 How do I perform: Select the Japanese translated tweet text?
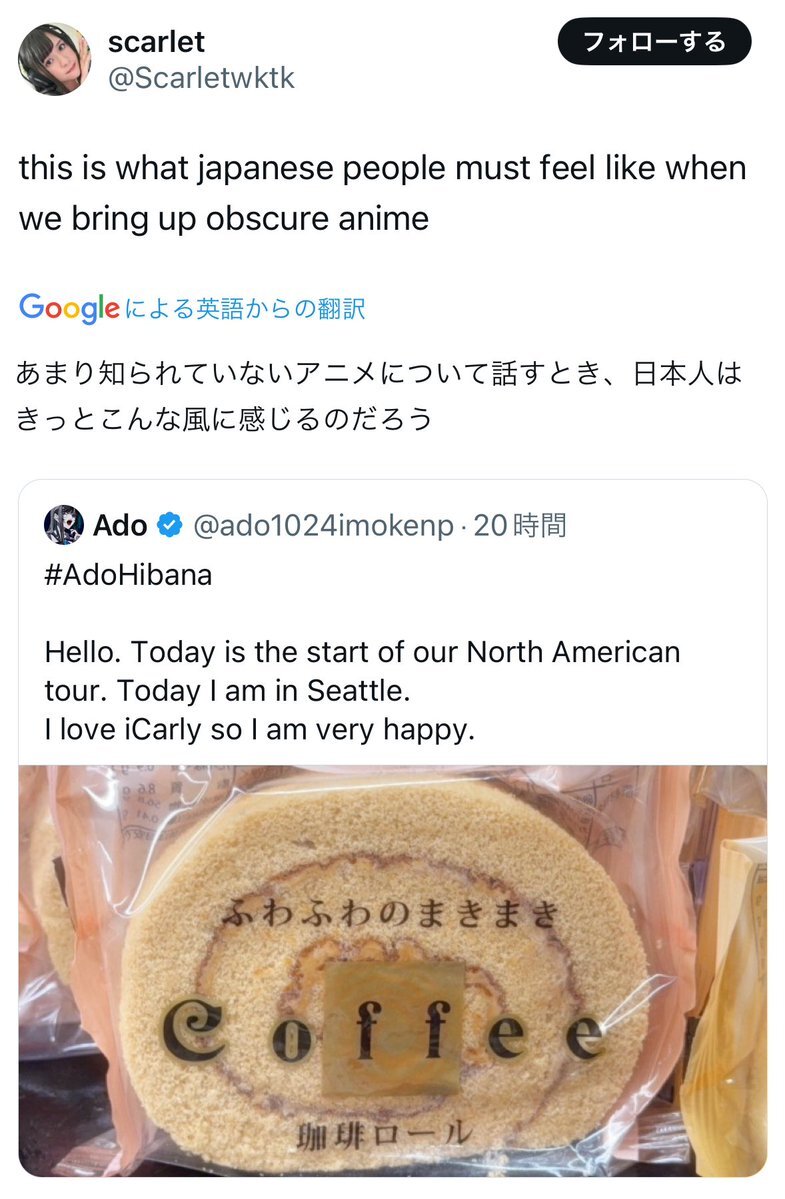point(379,395)
